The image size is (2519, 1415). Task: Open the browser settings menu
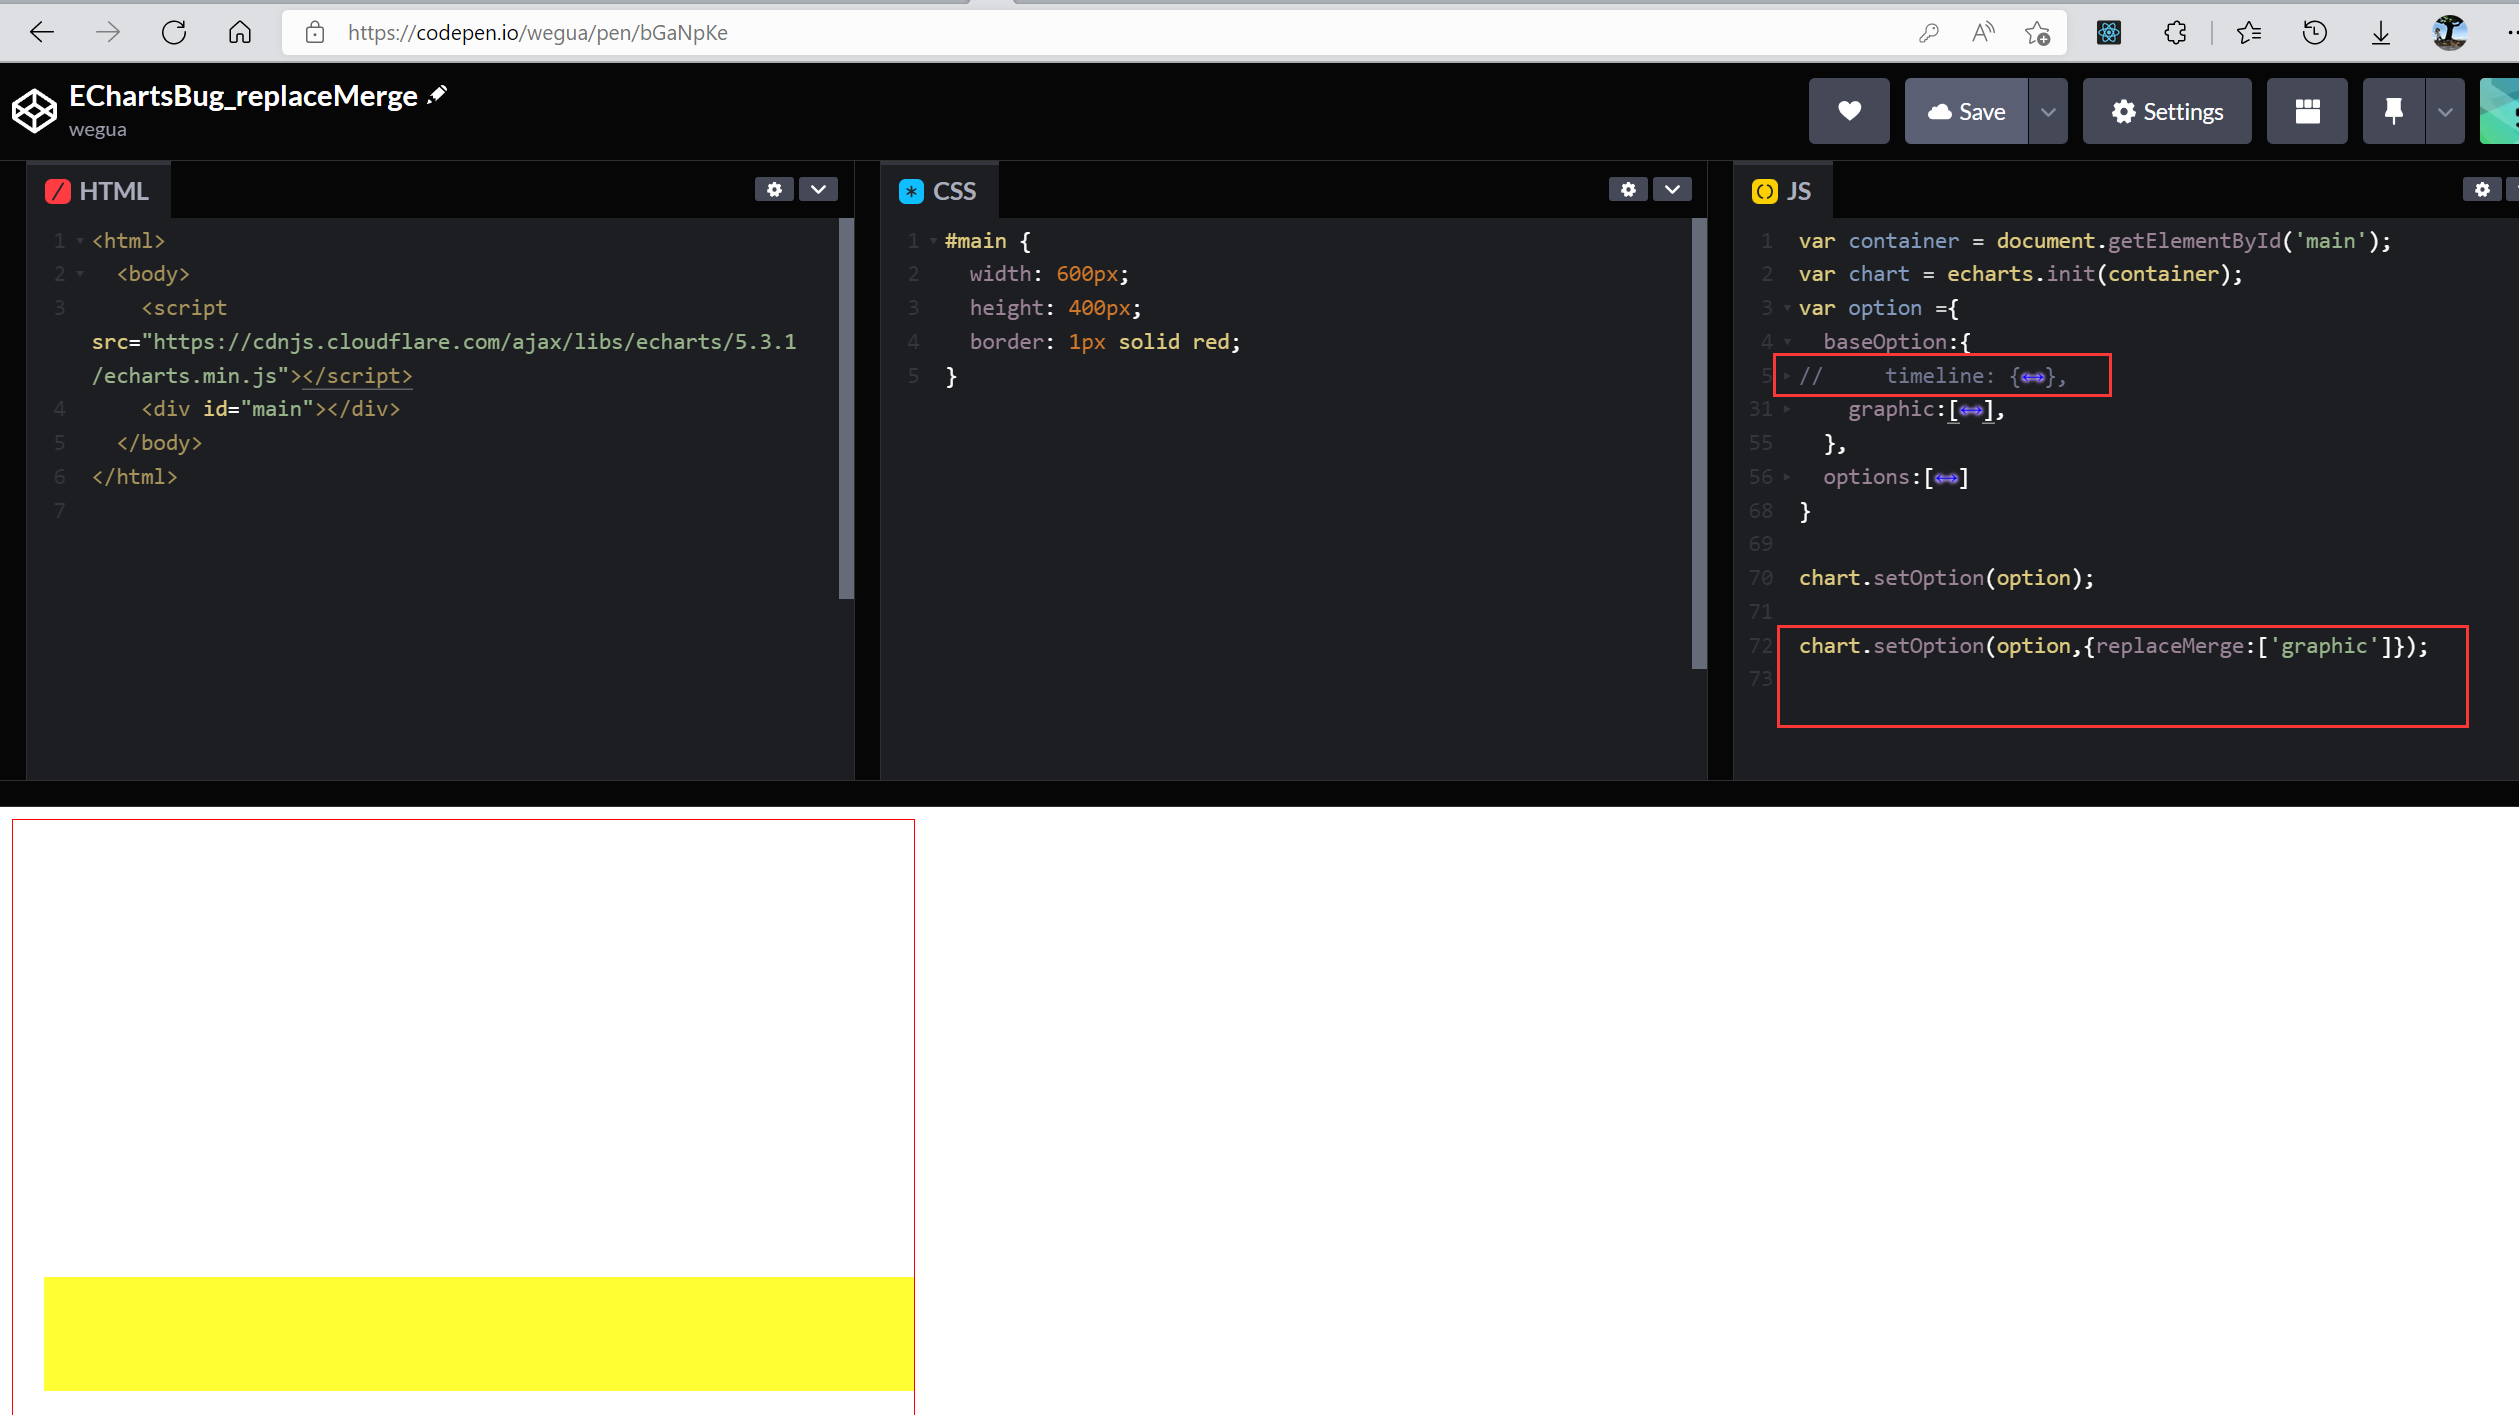click(x=2511, y=32)
